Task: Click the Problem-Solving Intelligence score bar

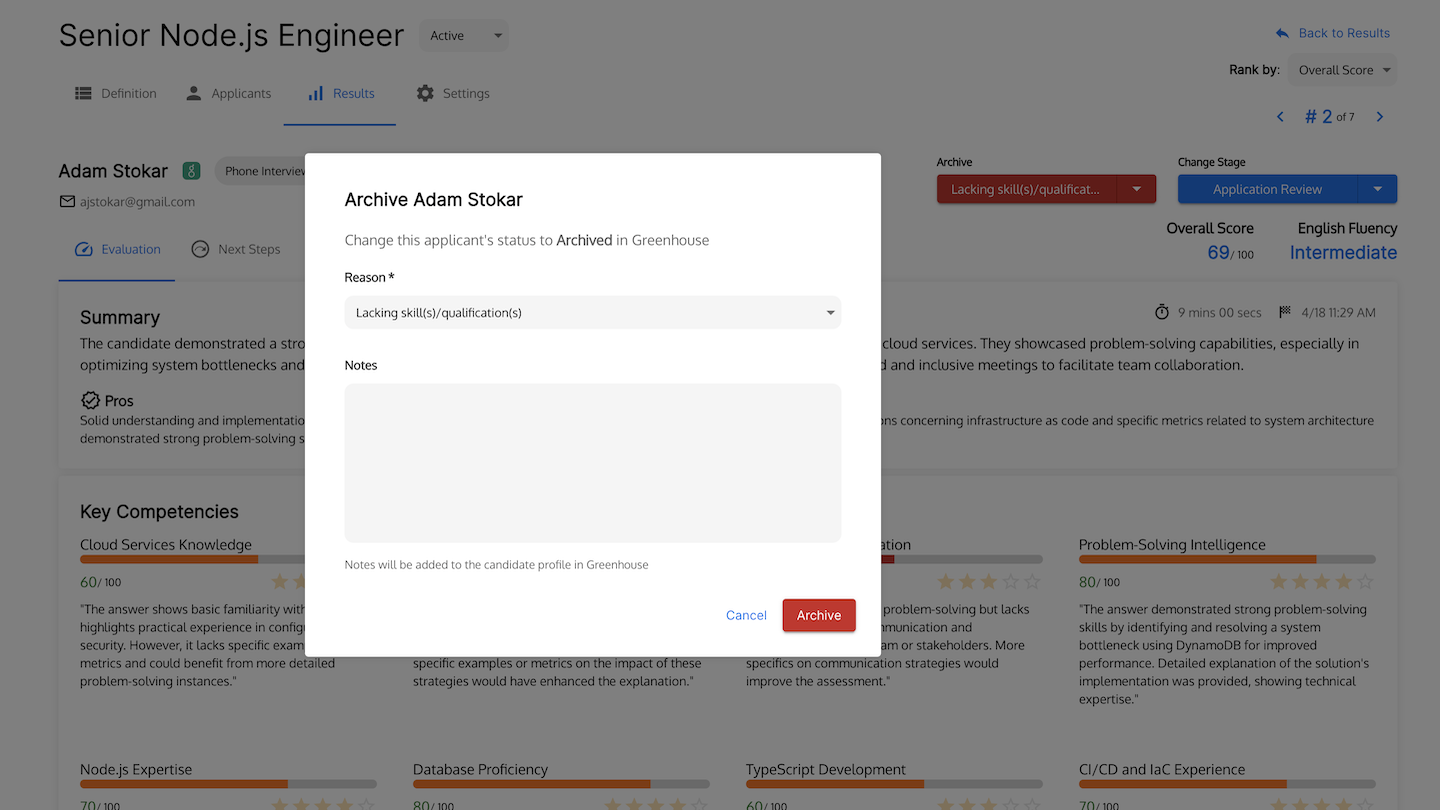Action: point(1226,559)
